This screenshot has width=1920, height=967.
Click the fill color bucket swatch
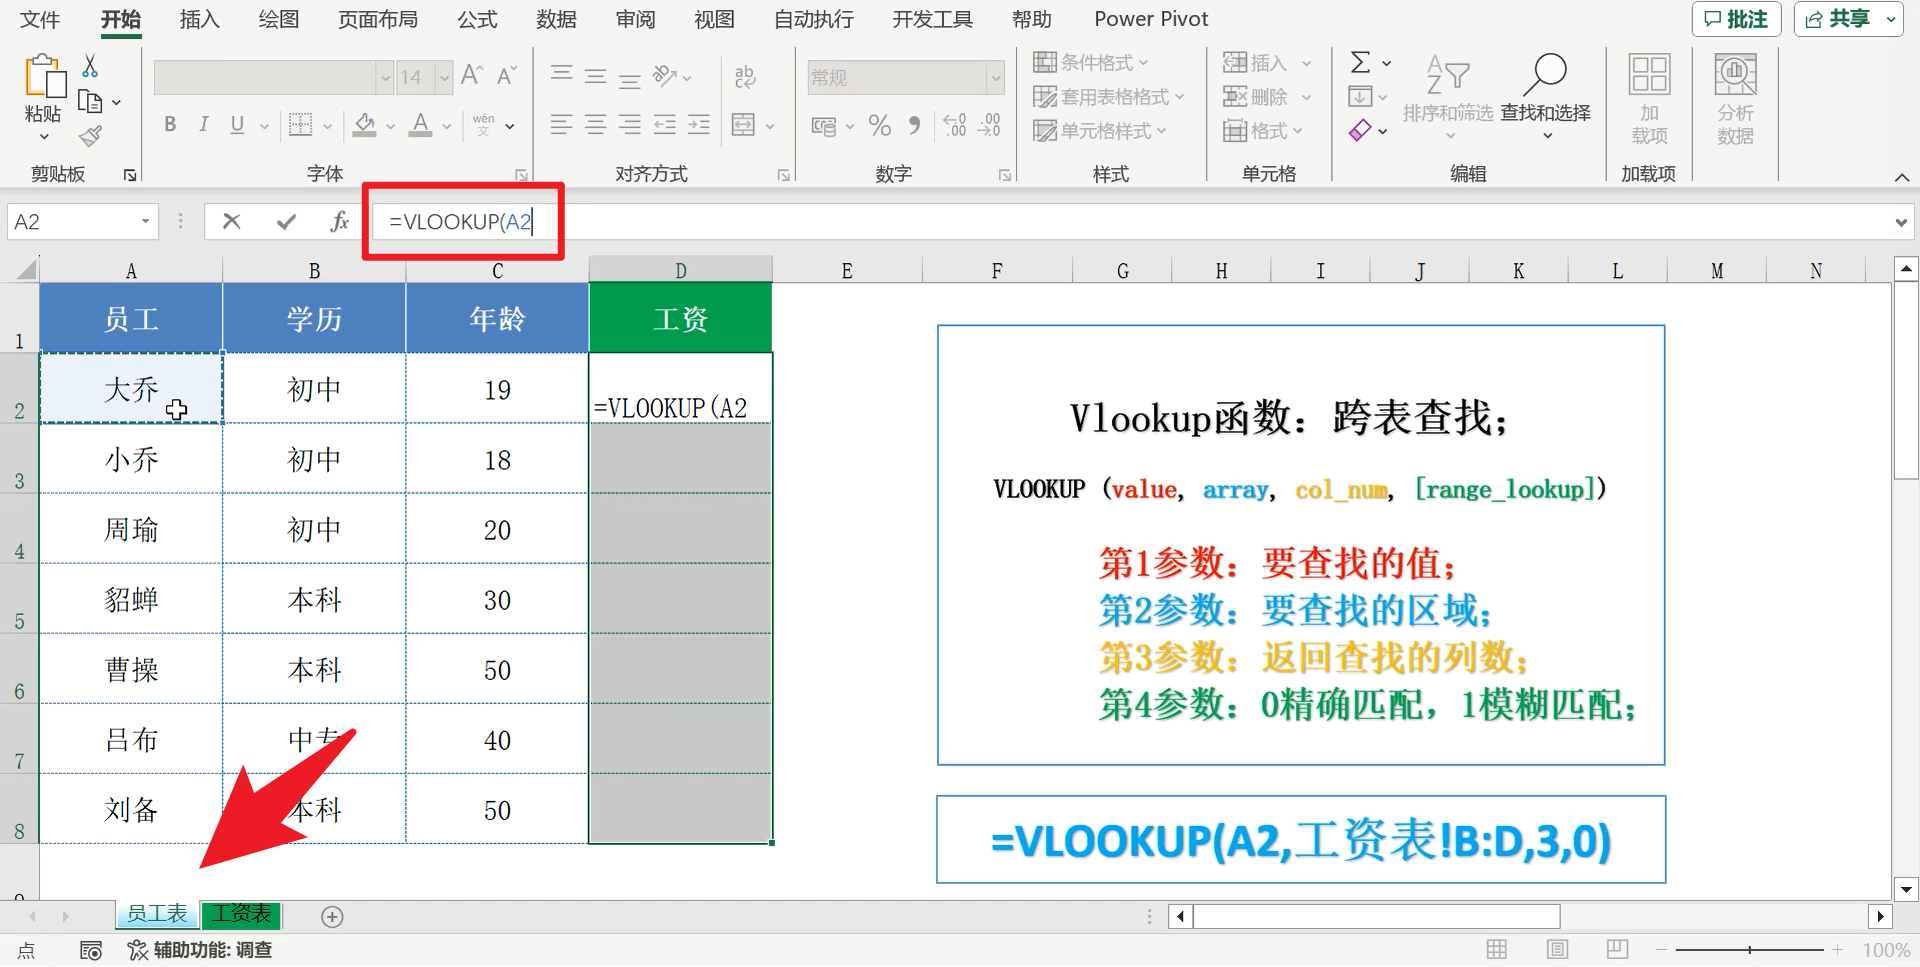click(364, 125)
